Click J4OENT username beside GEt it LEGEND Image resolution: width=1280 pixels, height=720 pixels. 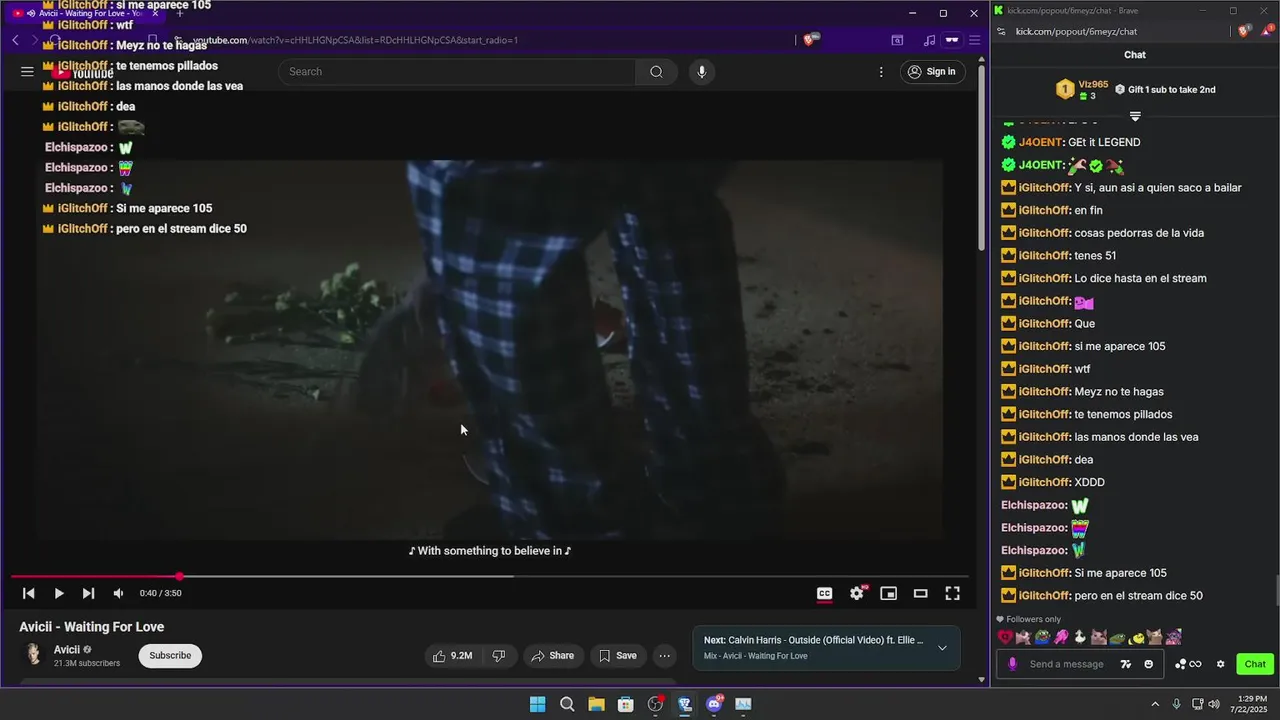coord(1040,142)
